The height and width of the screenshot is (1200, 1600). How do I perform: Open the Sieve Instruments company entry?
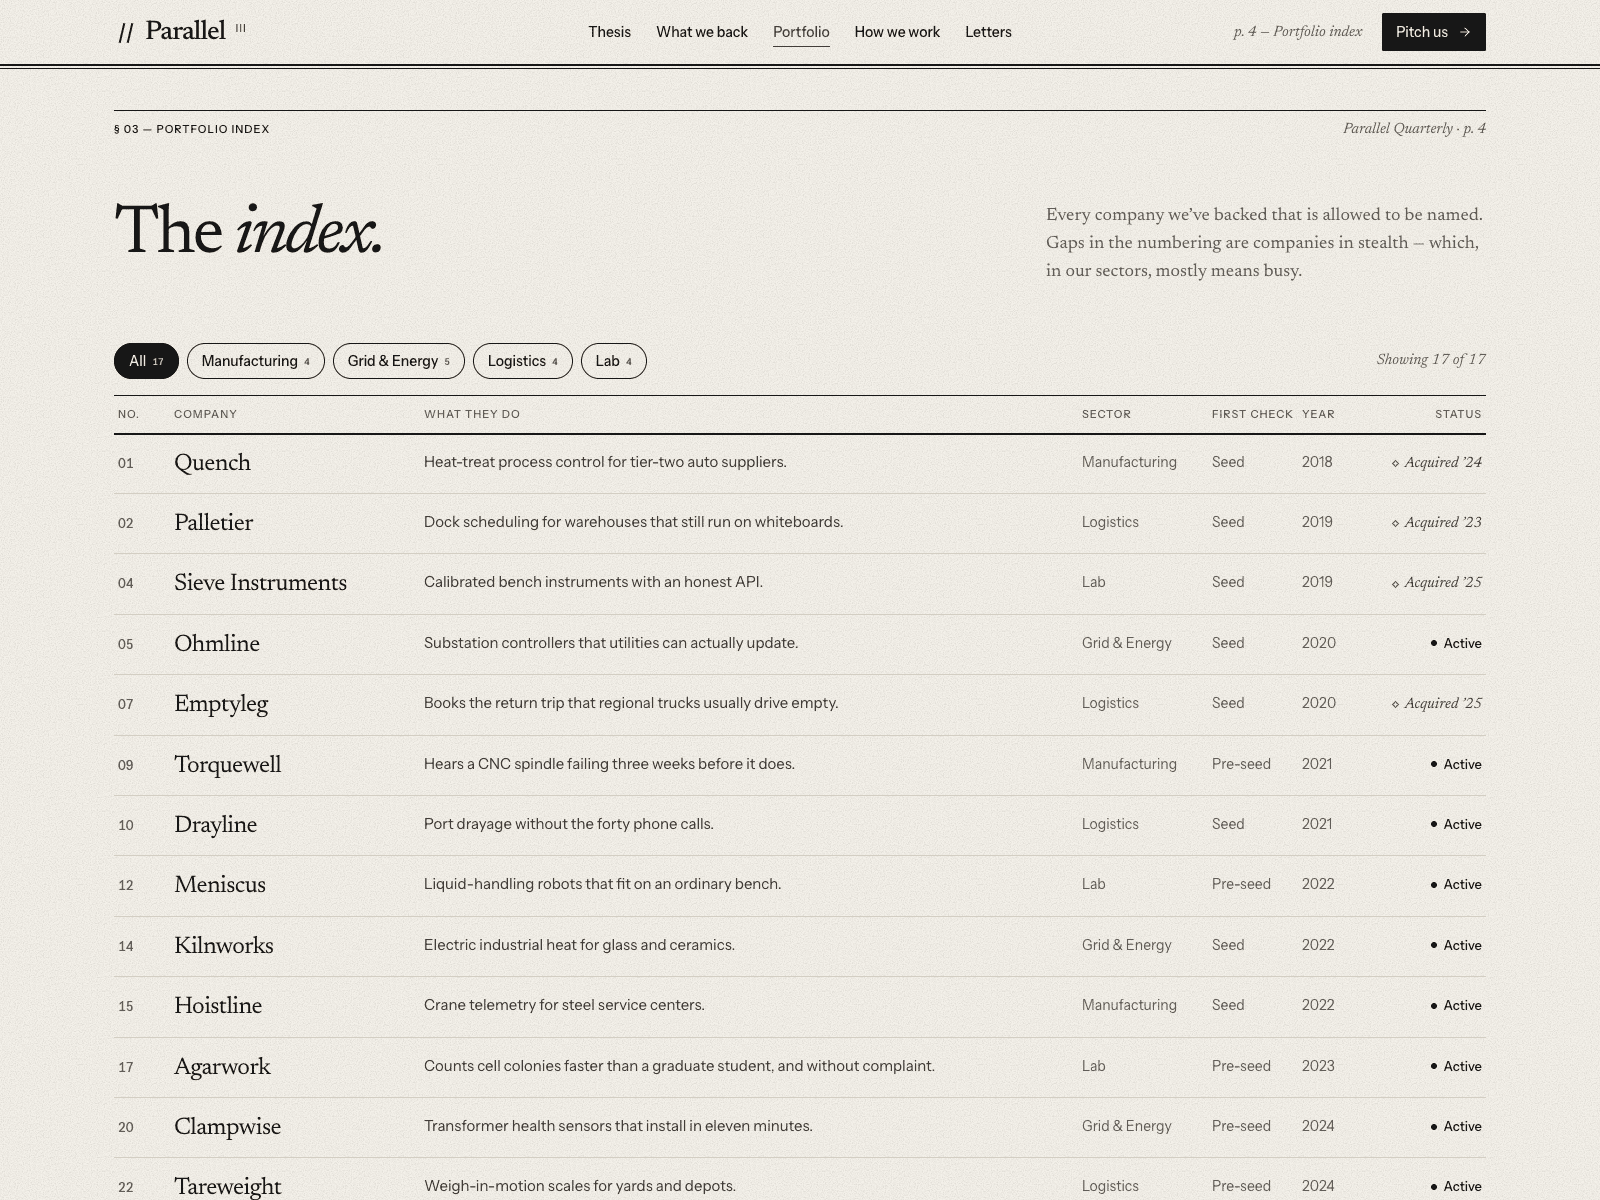coord(260,583)
